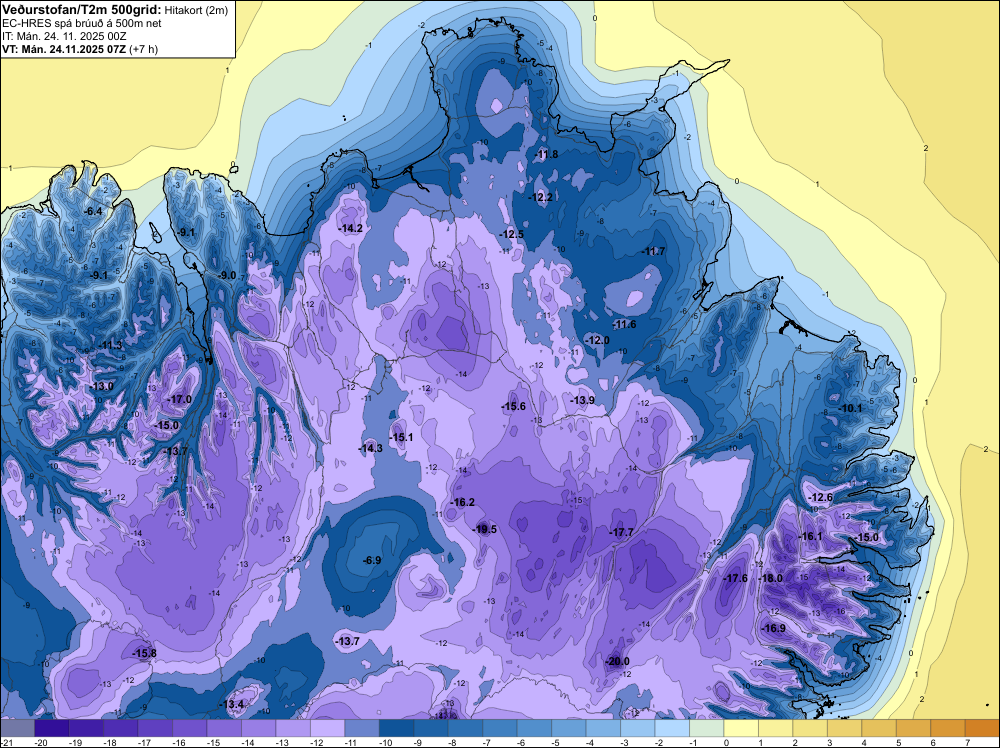Click the -21 label in the color legend
This screenshot has height=748, width=1000.
(x=6, y=743)
